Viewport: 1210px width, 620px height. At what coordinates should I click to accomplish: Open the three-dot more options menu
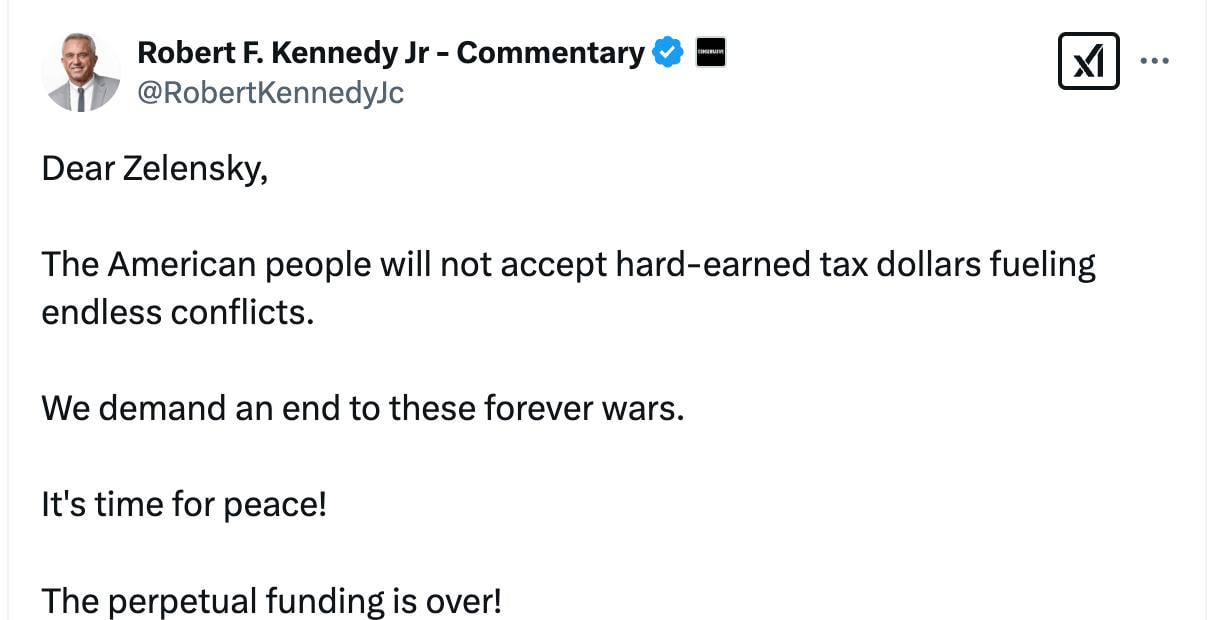pos(1154,61)
